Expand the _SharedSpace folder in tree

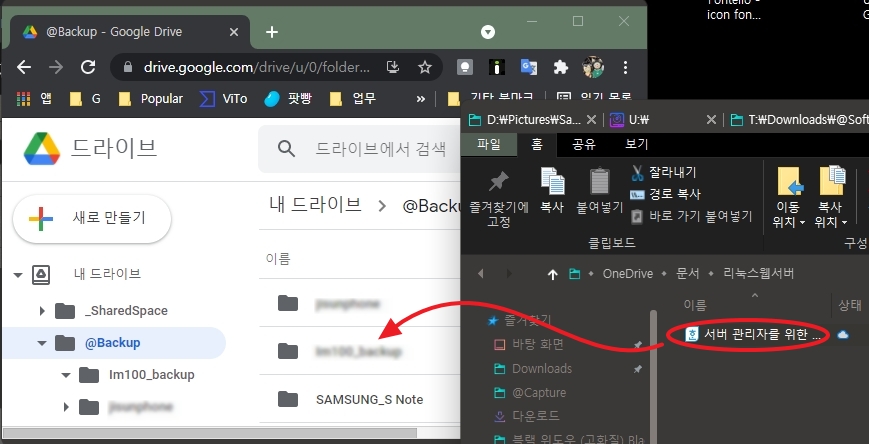click(x=42, y=311)
